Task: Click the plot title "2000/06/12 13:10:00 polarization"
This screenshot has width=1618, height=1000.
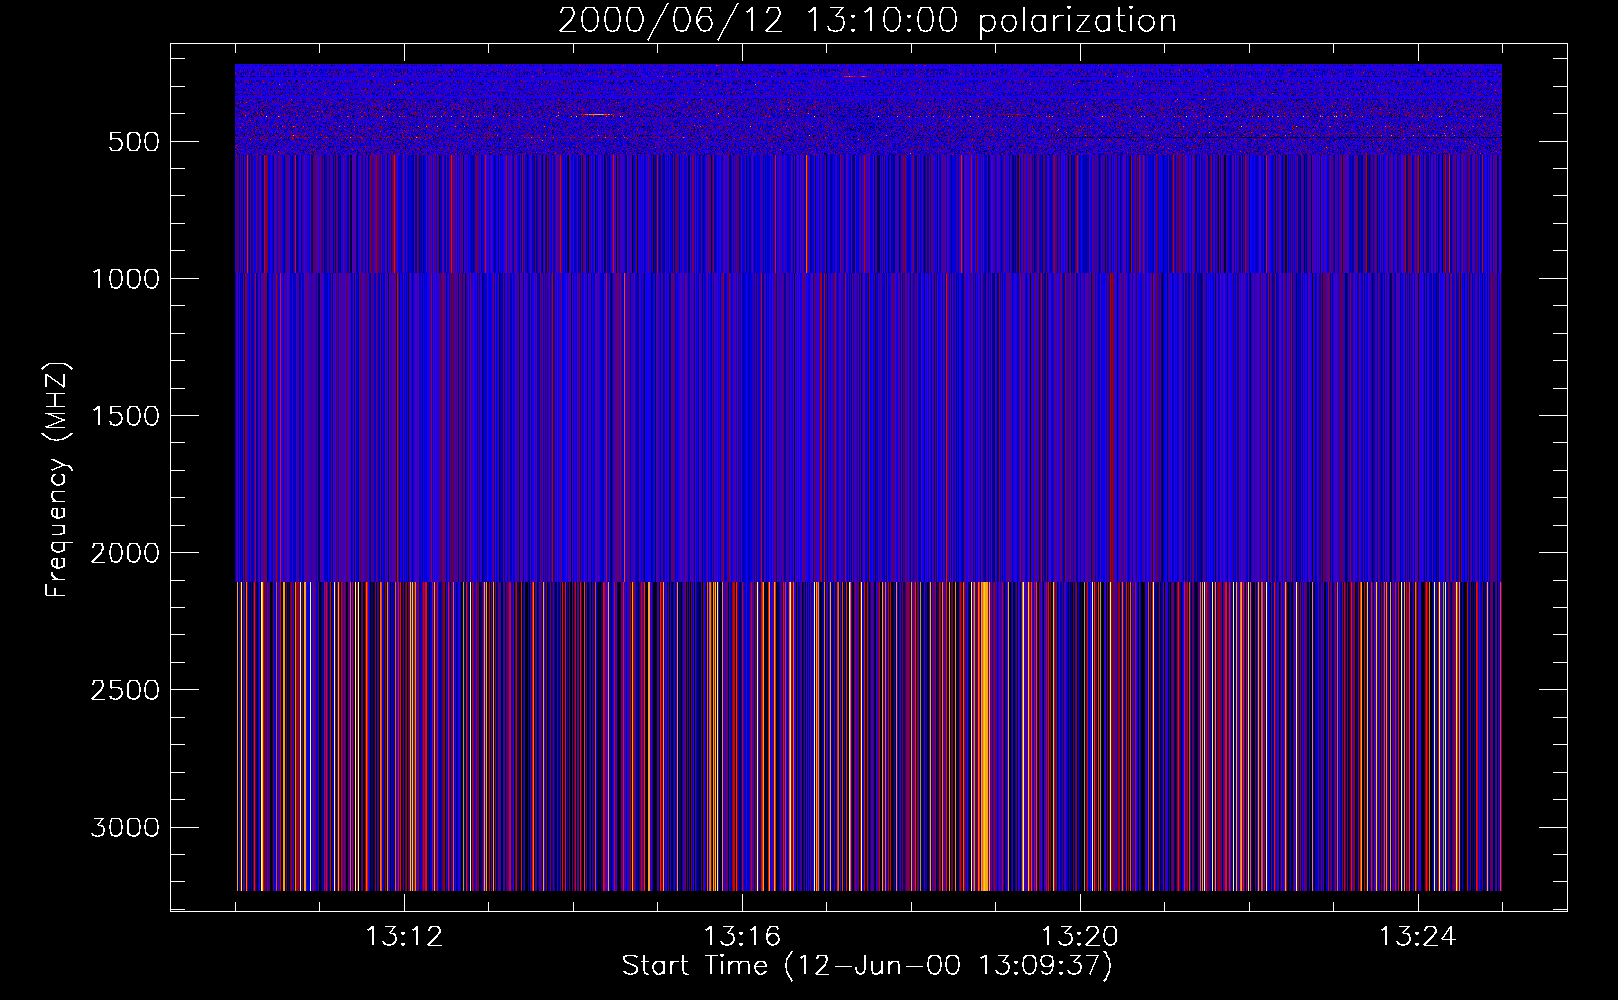Action: [x=867, y=21]
